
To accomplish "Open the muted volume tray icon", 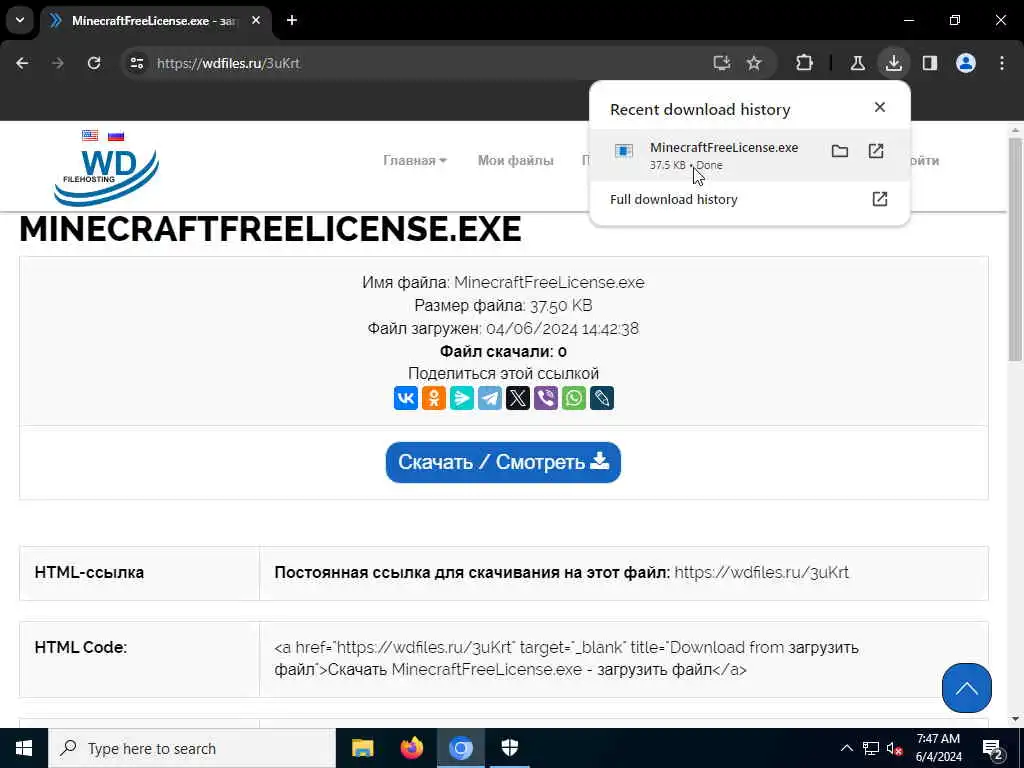I will (x=895, y=749).
